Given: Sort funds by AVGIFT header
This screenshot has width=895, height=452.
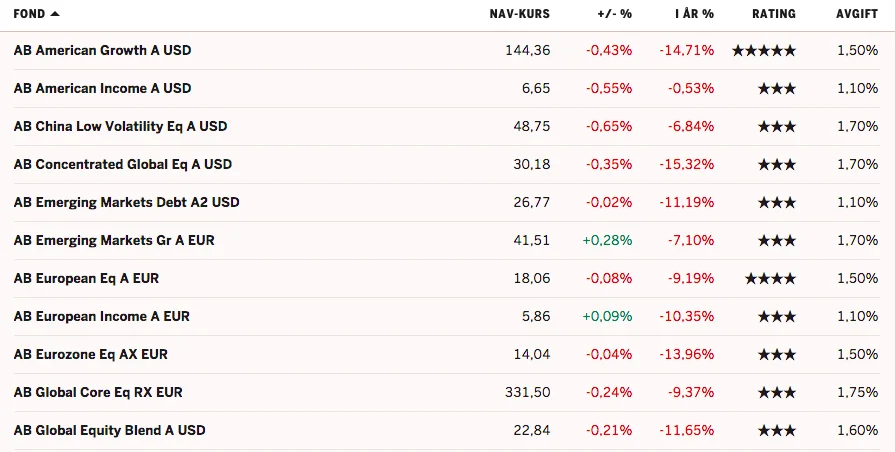Looking at the screenshot, I should [857, 14].
